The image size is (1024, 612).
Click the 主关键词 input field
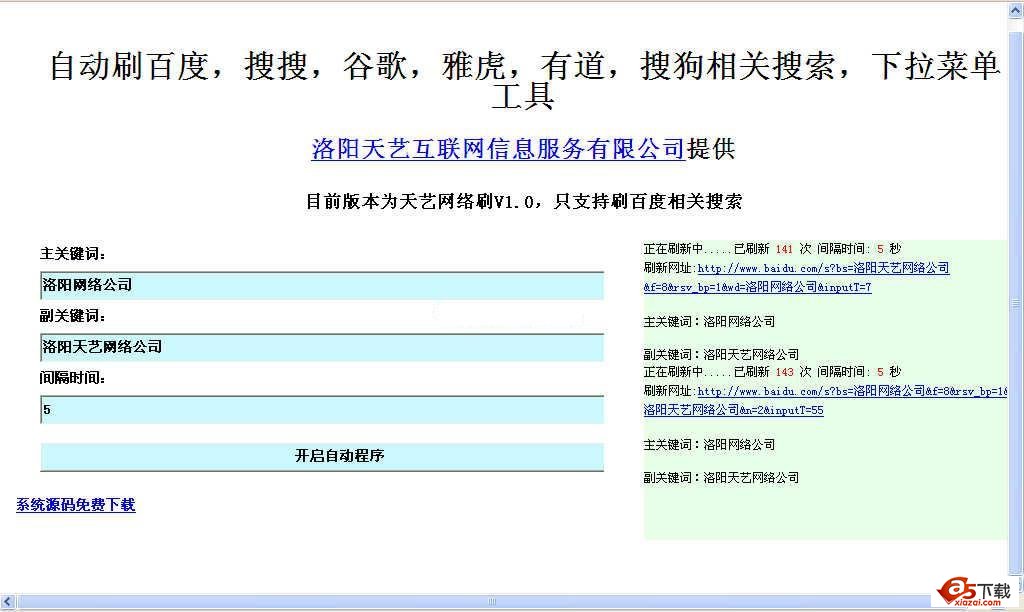point(322,285)
